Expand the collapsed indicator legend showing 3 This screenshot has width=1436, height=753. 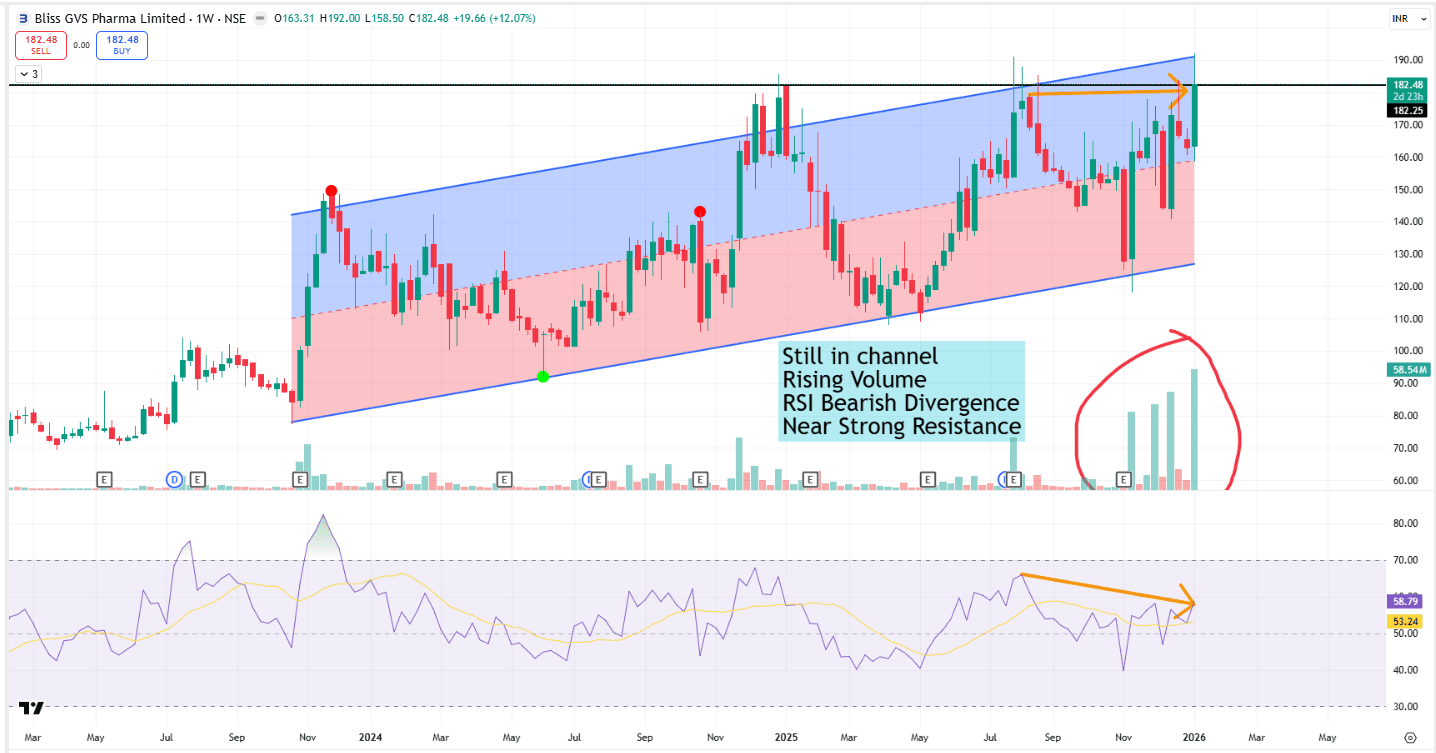coord(28,73)
